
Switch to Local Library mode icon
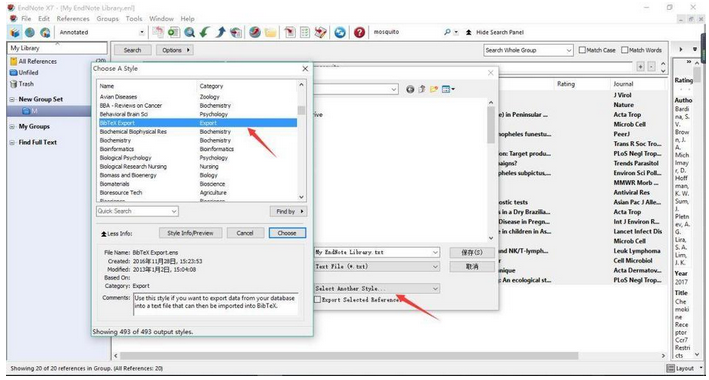coord(15,33)
